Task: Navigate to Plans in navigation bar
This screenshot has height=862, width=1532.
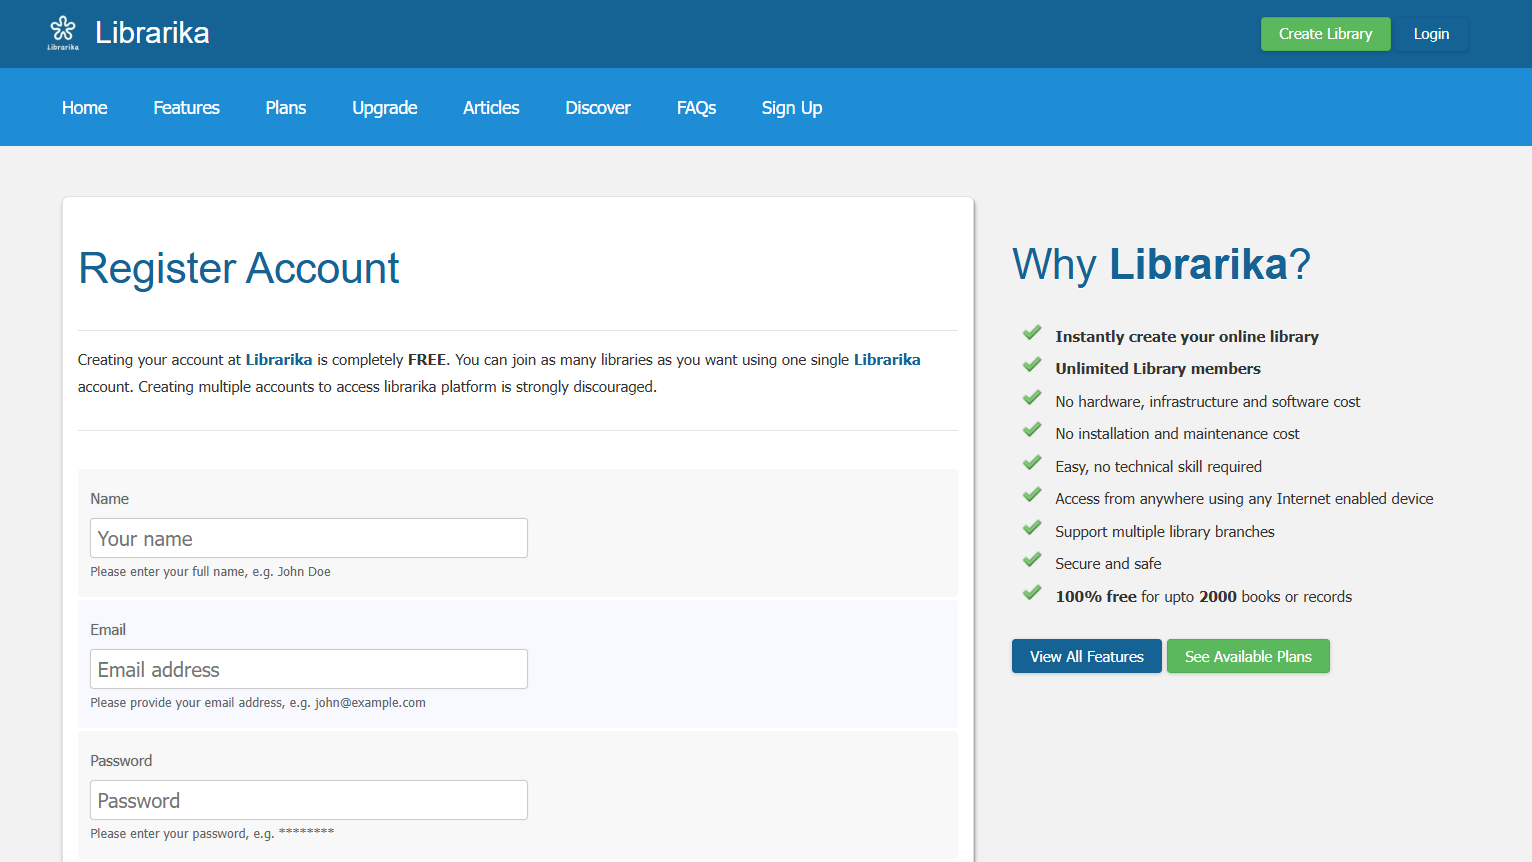Action: pos(286,108)
